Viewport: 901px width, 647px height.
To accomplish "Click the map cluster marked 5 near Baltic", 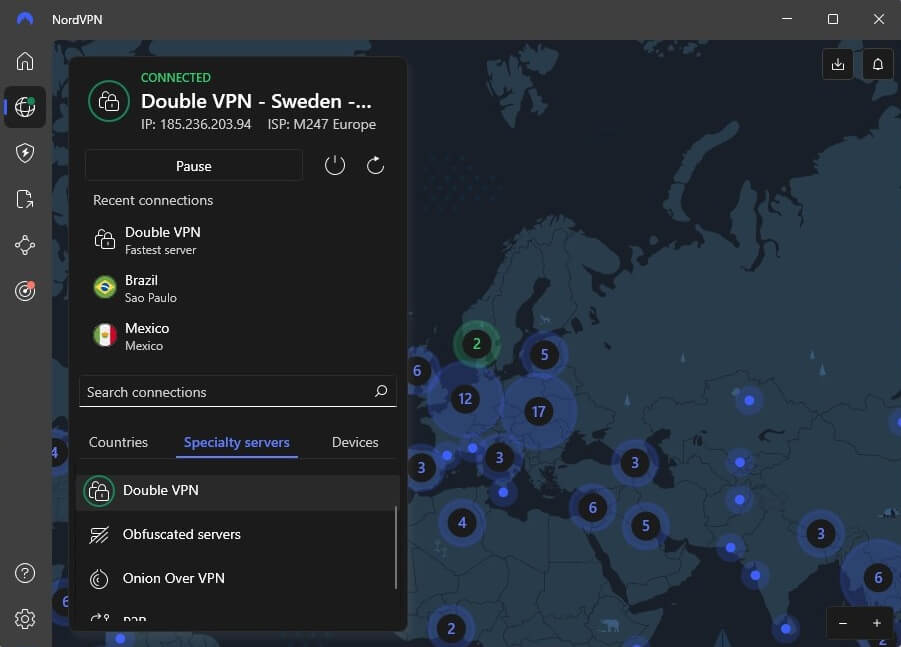I will 544,355.
